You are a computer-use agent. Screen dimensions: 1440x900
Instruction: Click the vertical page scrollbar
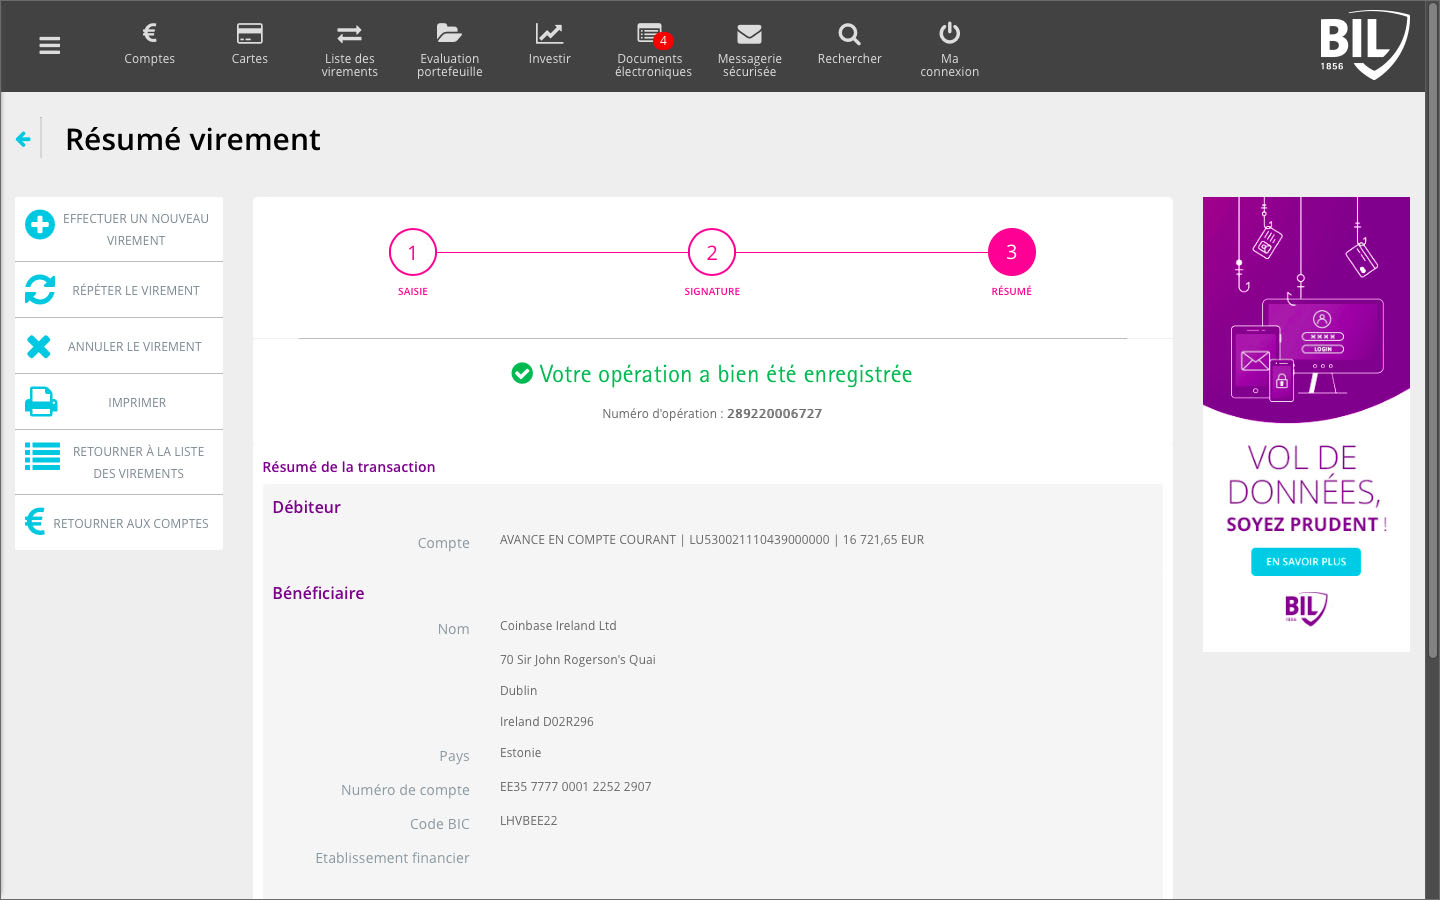point(1432,350)
